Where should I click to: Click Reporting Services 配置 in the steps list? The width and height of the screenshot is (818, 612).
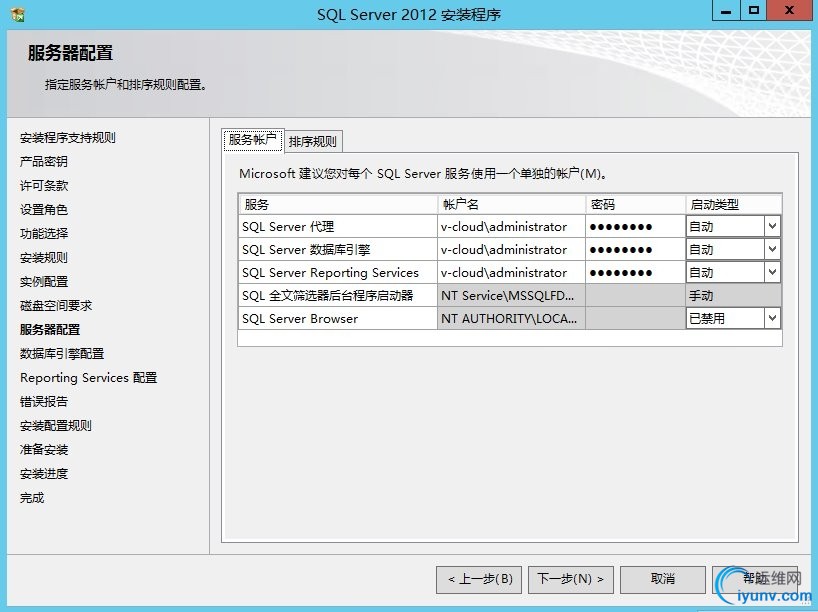click(x=89, y=378)
